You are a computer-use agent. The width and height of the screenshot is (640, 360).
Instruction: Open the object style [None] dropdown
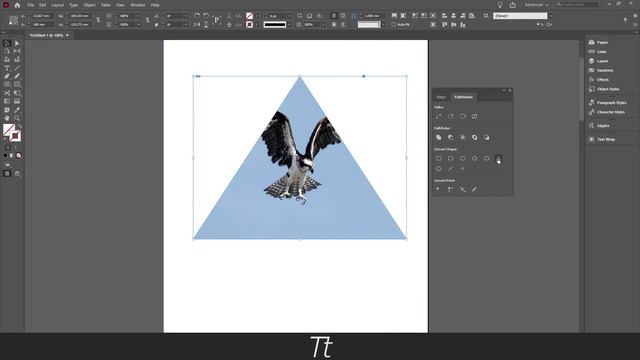click(550, 16)
